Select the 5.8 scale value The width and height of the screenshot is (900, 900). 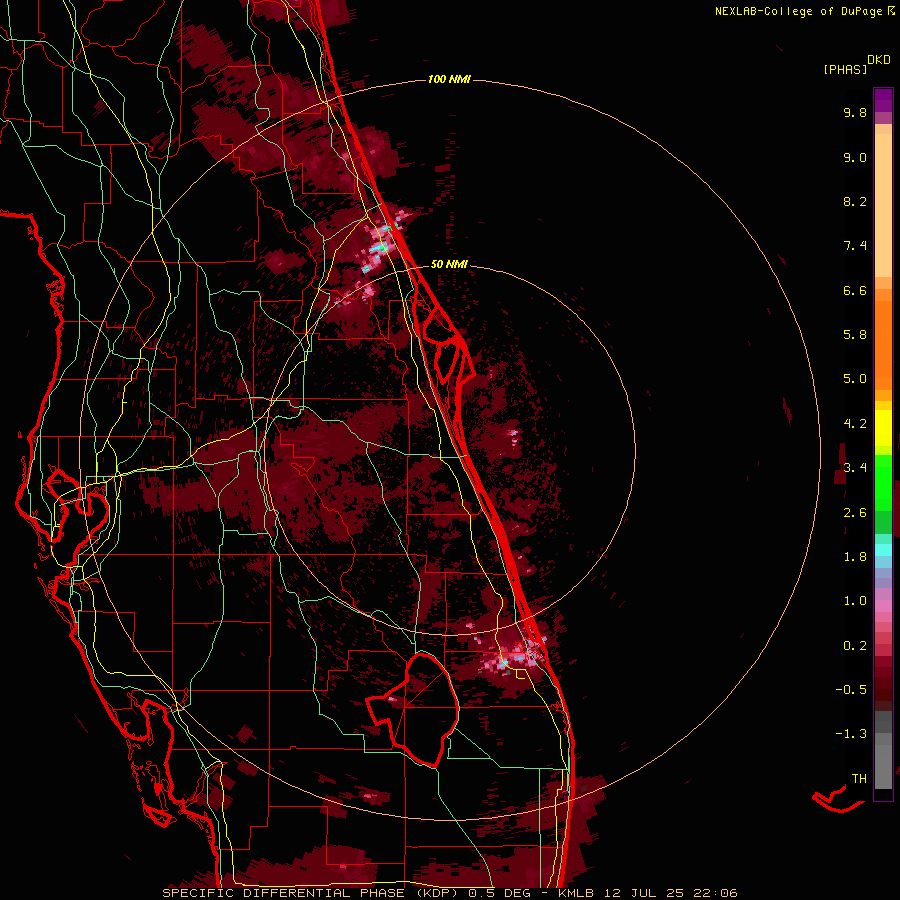tap(855, 335)
